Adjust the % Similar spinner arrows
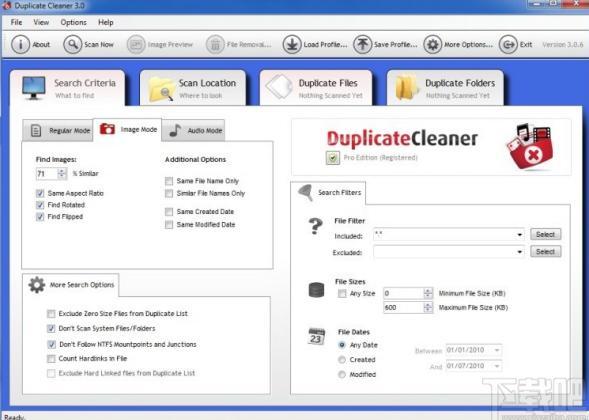Image resolution: width=589 pixels, height=420 pixels. tap(62, 174)
